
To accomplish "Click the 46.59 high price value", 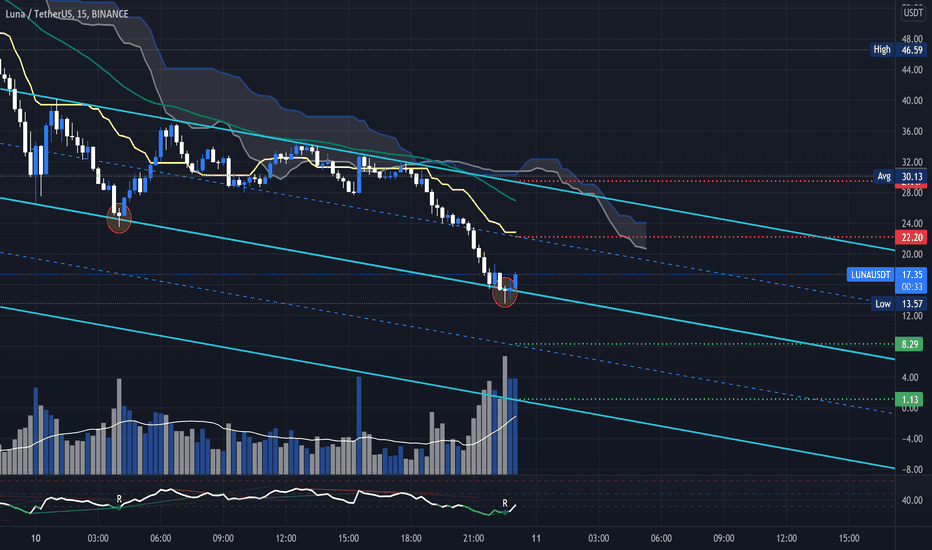I will click(x=912, y=50).
